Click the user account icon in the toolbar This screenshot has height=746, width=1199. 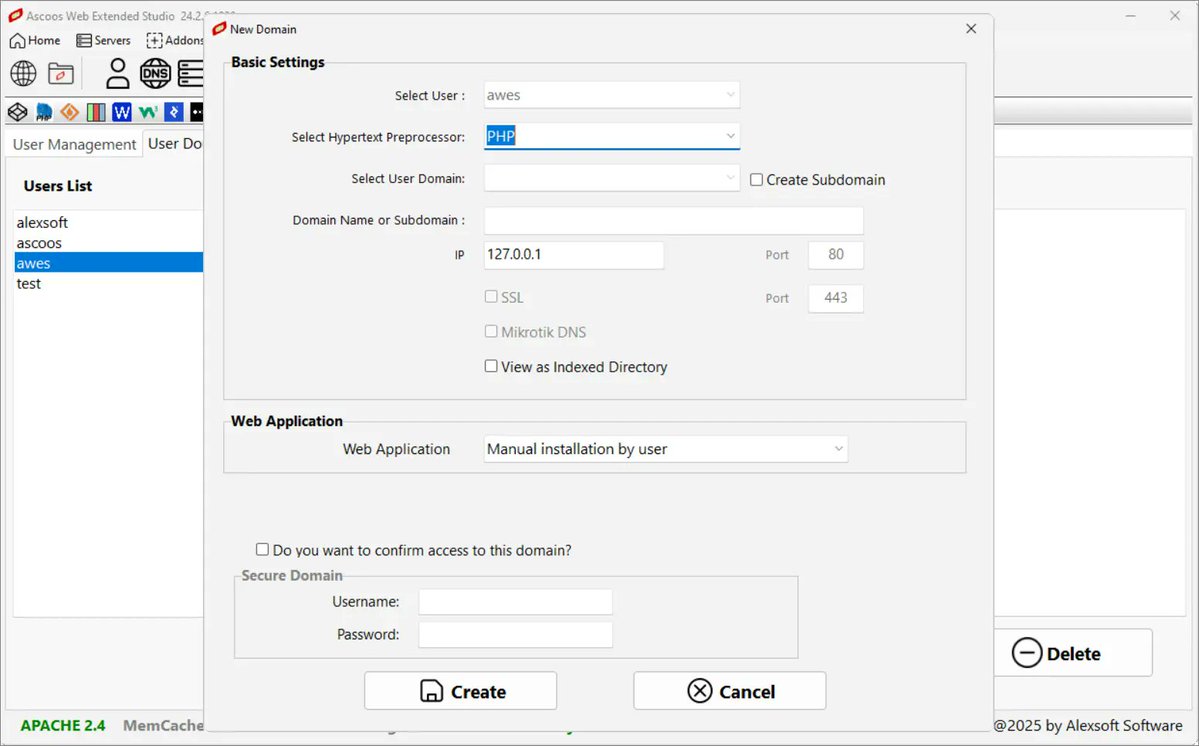coord(117,73)
